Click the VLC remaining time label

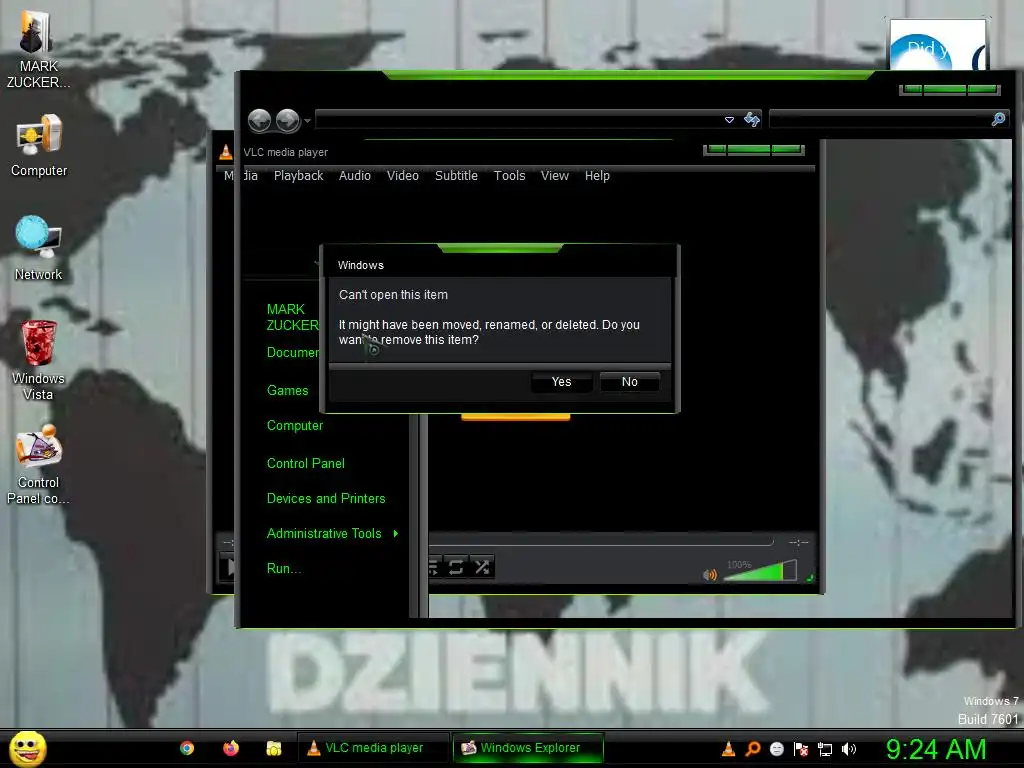798,542
